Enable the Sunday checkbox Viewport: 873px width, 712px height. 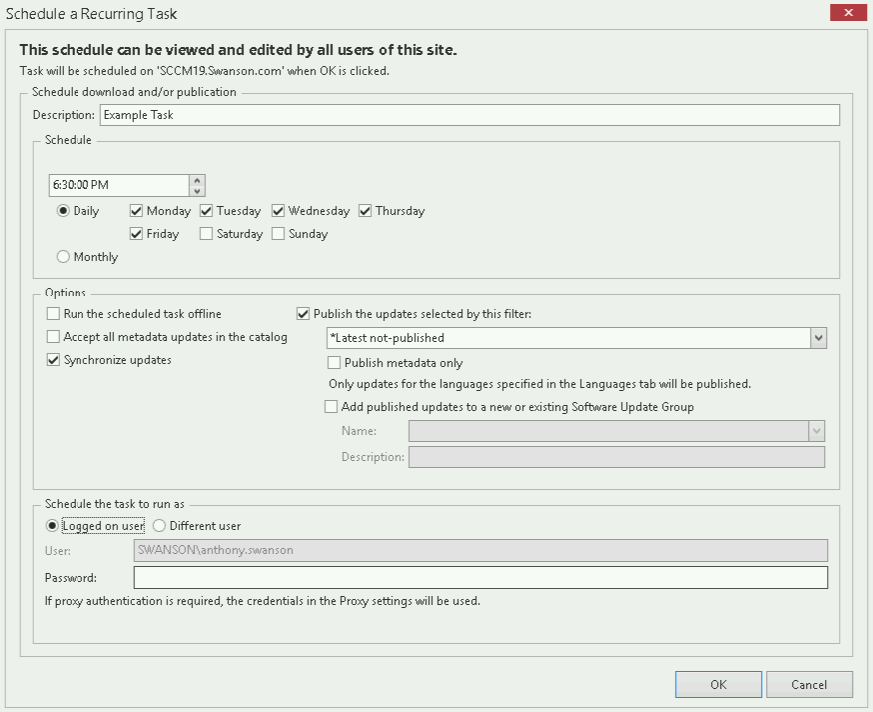click(279, 234)
